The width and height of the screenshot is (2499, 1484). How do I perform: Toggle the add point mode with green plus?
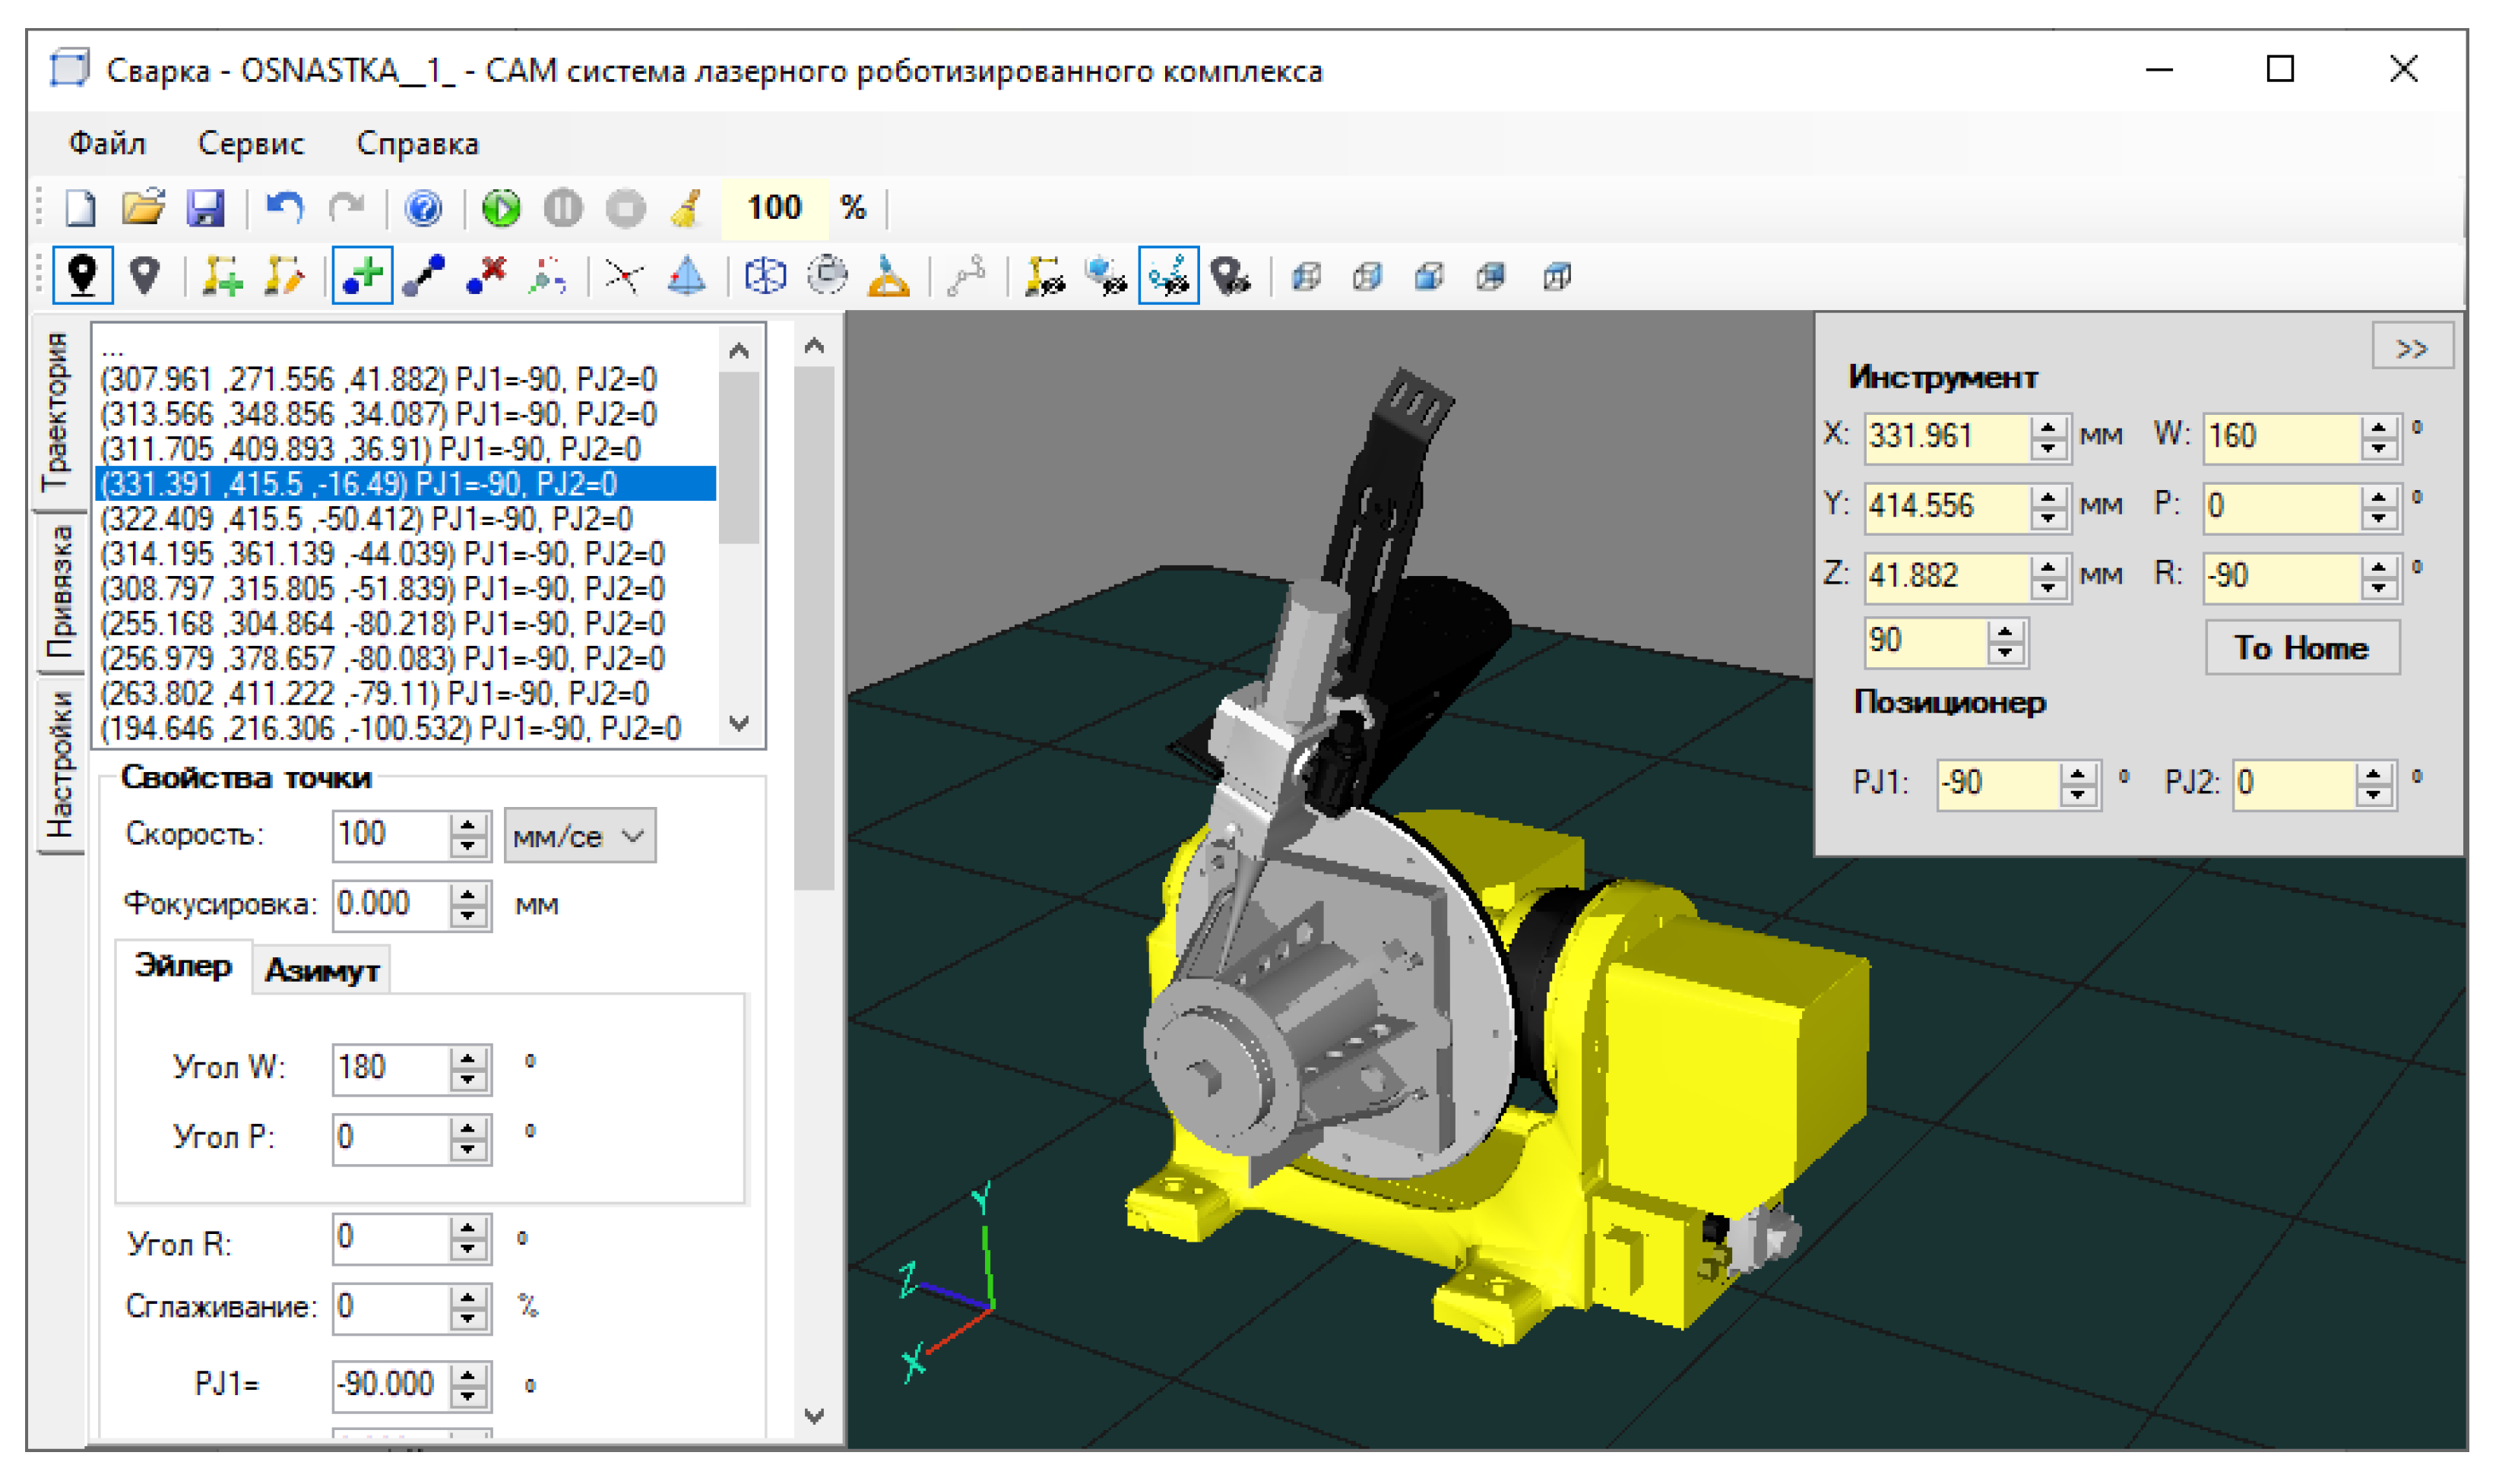point(362,276)
